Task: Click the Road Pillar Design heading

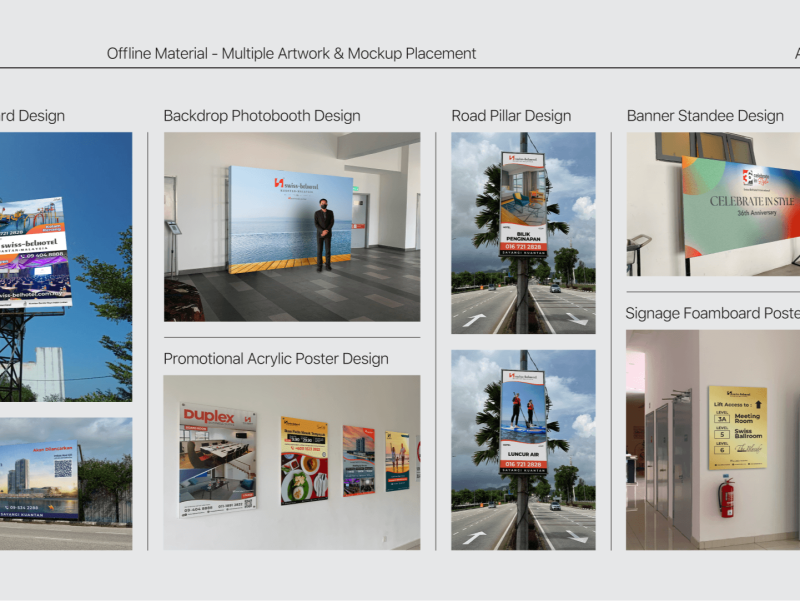Action: [511, 116]
